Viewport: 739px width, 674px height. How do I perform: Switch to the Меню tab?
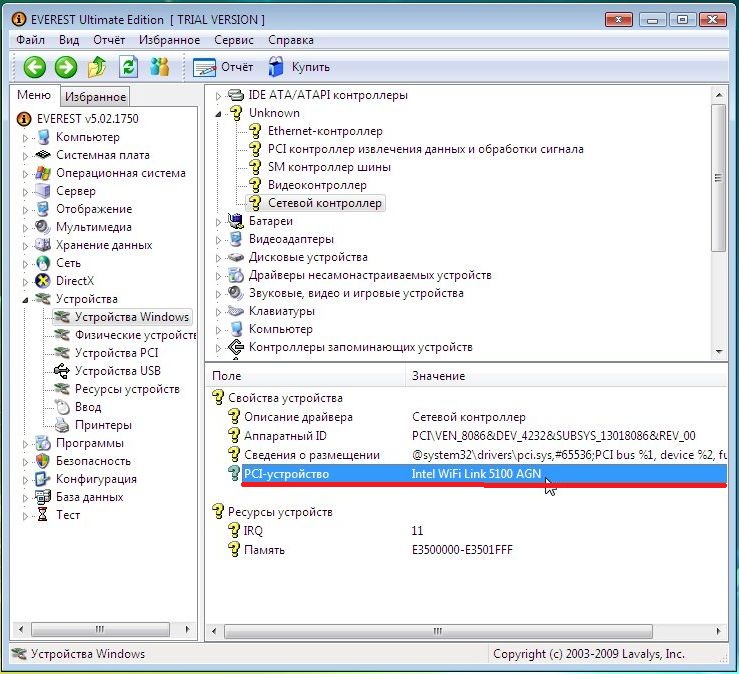[34, 95]
